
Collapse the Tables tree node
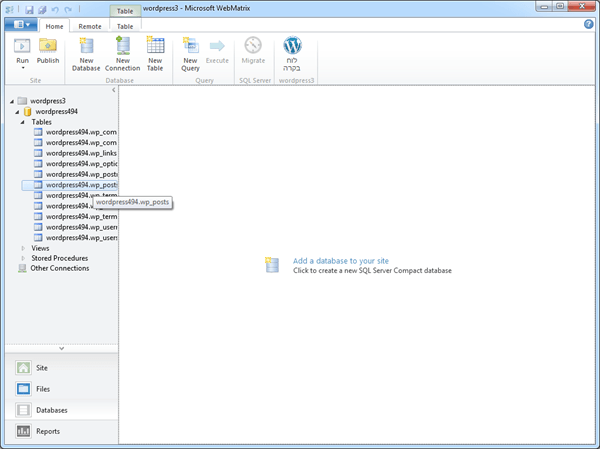[23, 122]
